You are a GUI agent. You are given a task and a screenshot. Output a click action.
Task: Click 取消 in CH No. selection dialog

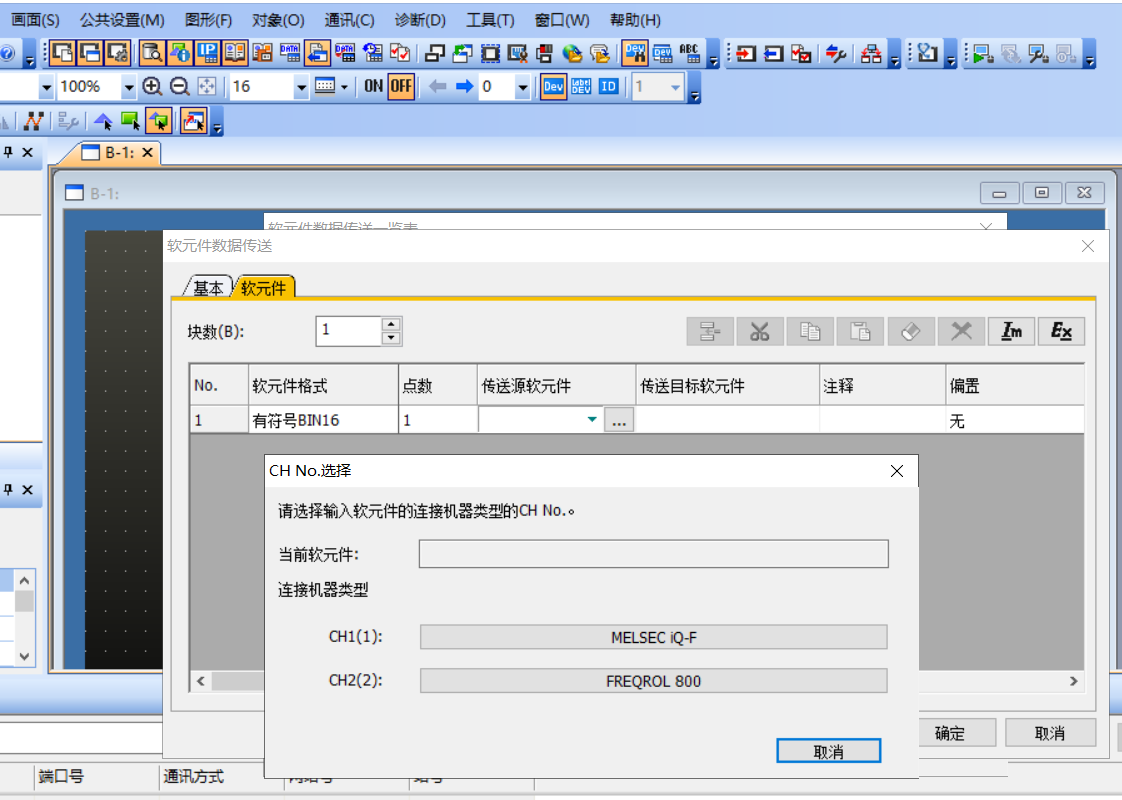coord(828,751)
